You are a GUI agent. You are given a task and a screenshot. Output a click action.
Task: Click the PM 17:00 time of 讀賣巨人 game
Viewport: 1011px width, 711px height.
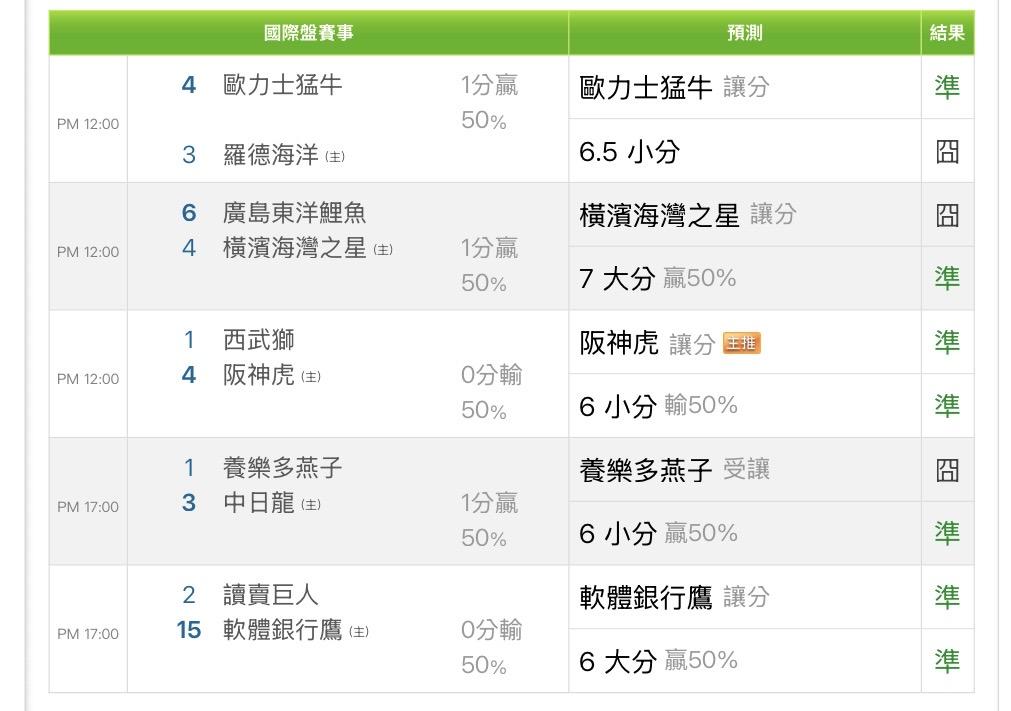click(88, 634)
